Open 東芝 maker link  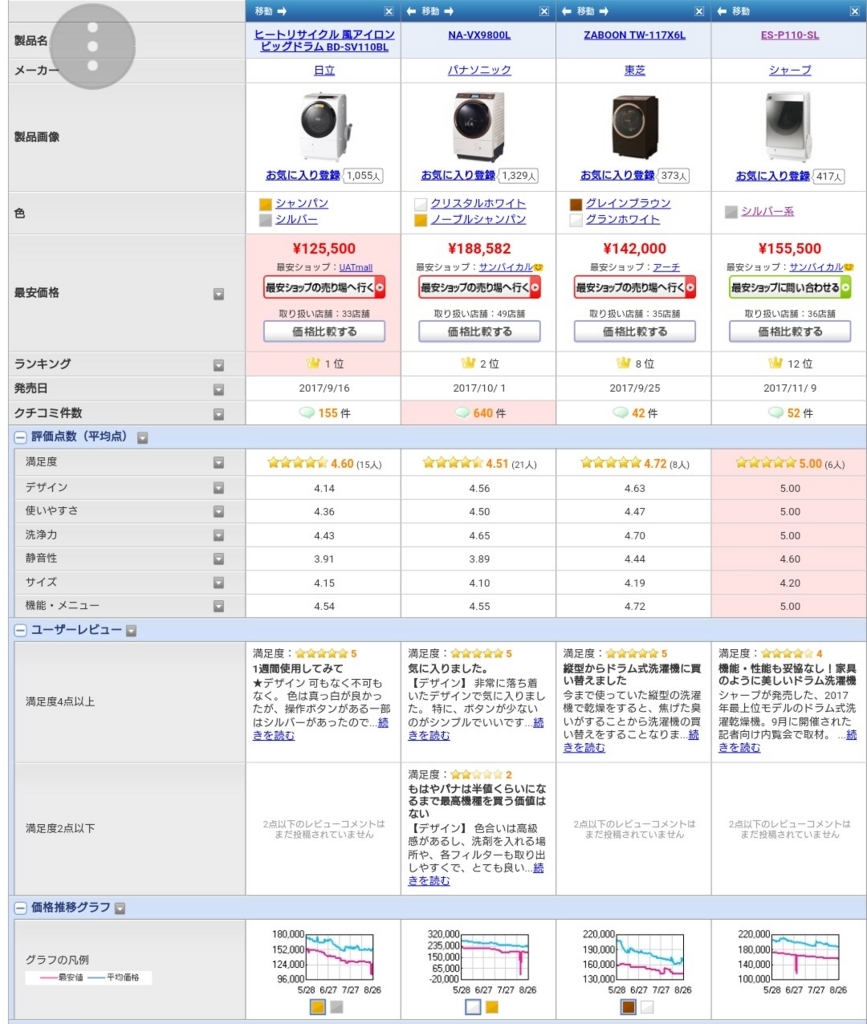(635, 70)
